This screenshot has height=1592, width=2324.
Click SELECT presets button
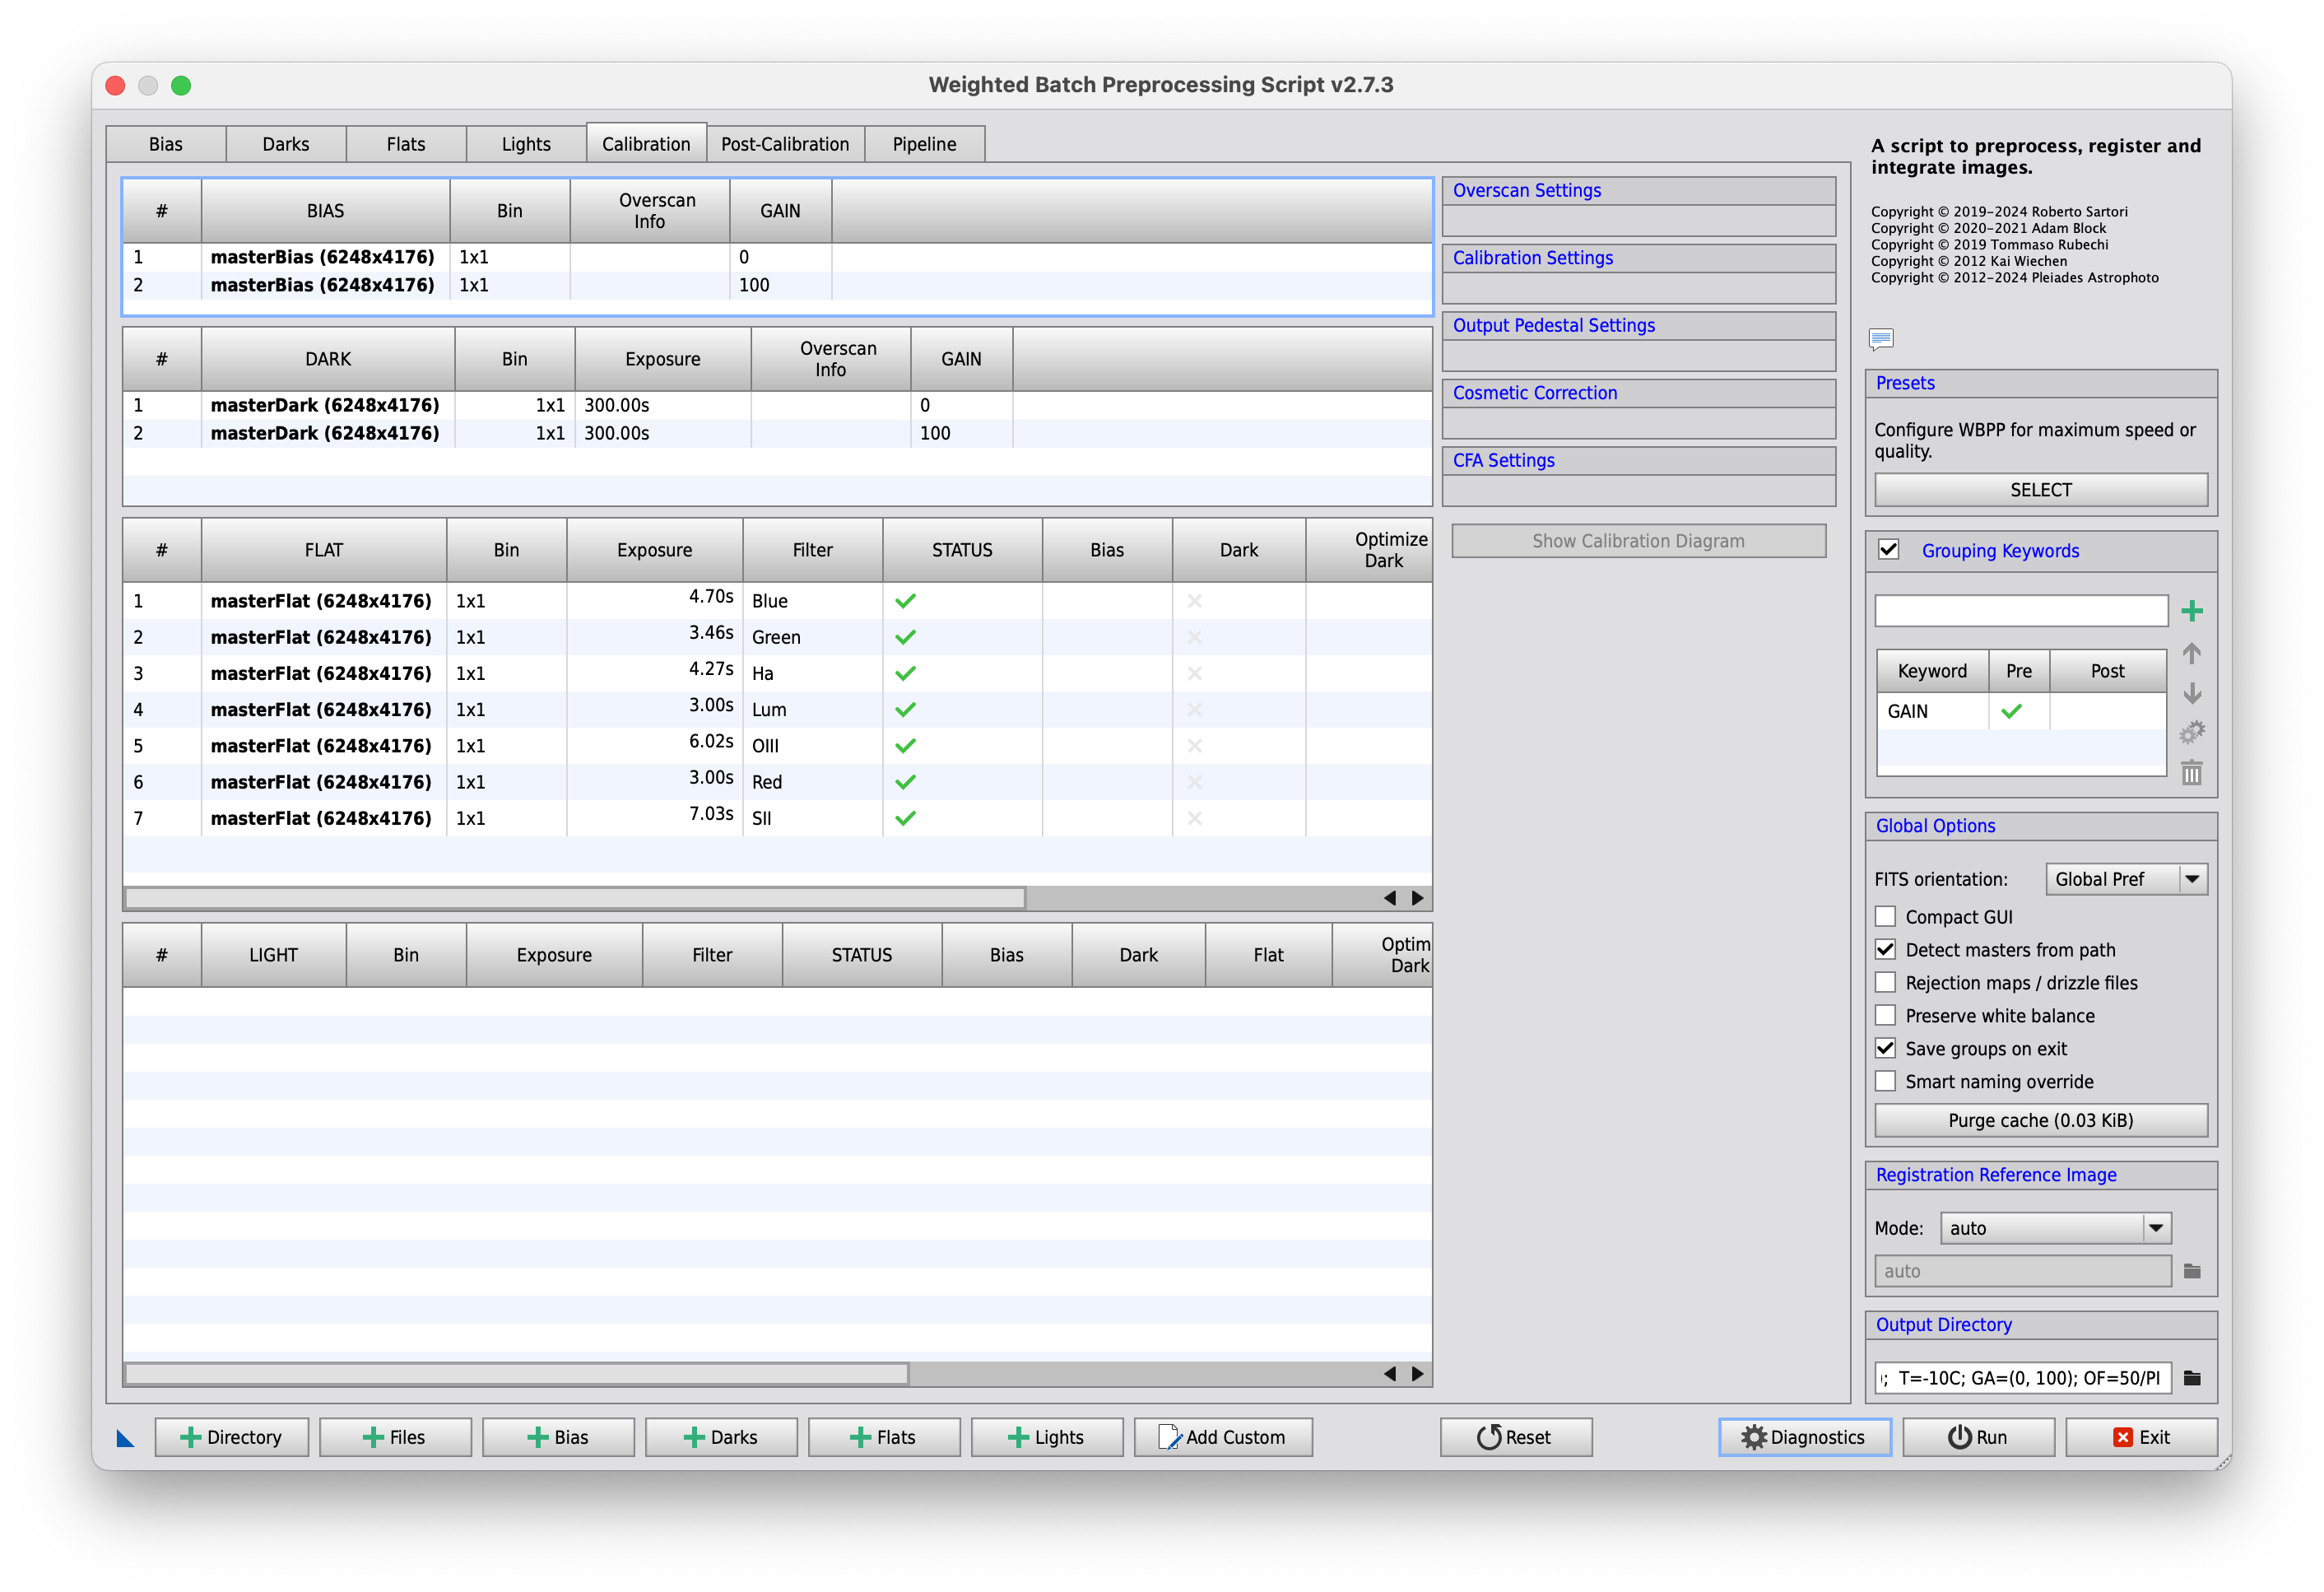2041,490
